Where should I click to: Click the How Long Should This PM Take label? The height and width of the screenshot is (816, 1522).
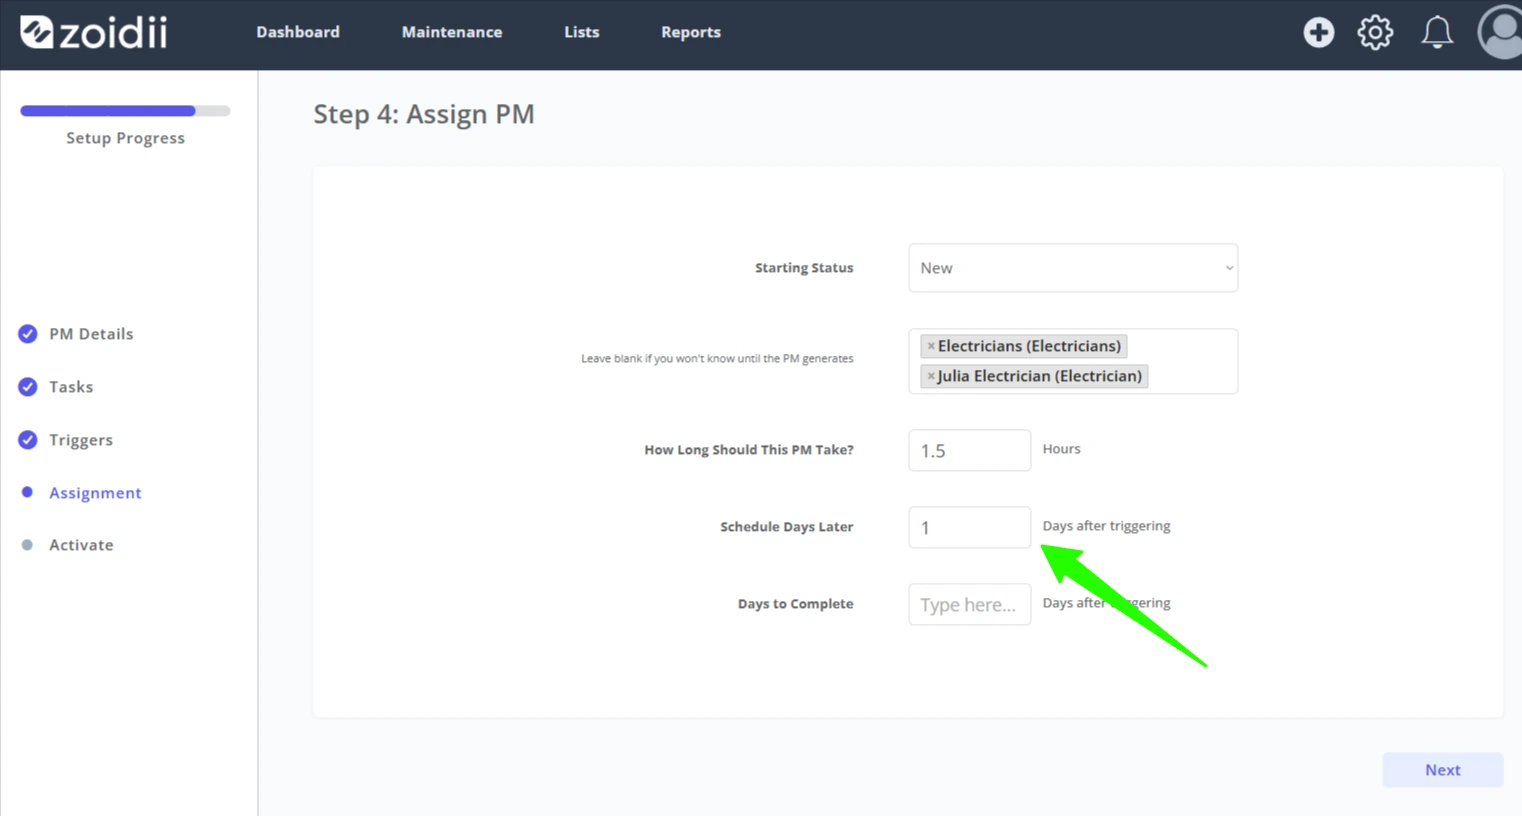749,450
